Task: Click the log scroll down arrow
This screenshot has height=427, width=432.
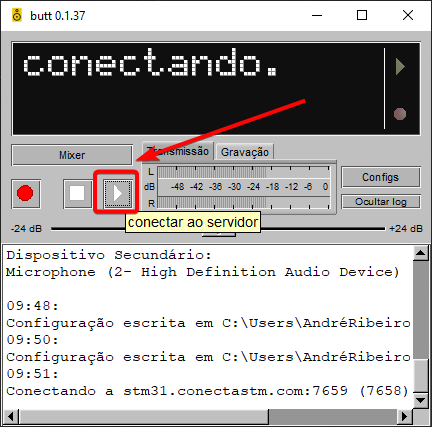Action: pyautogui.click(x=420, y=400)
